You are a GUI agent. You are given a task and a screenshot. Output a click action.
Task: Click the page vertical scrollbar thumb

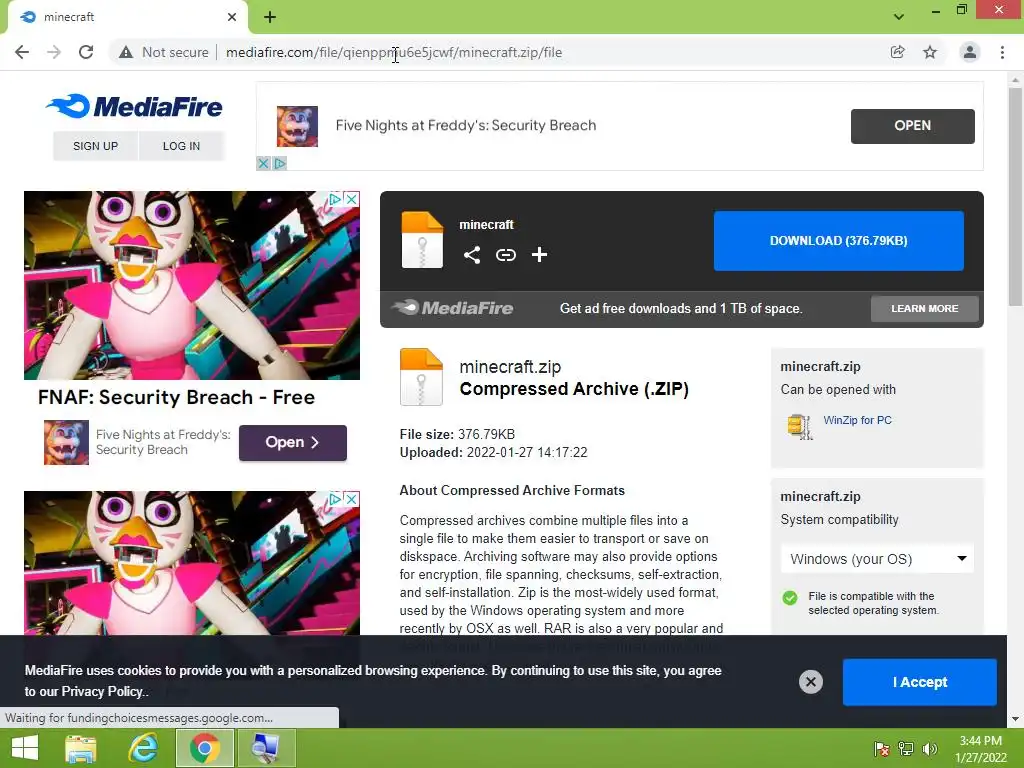tap(1015, 196)
